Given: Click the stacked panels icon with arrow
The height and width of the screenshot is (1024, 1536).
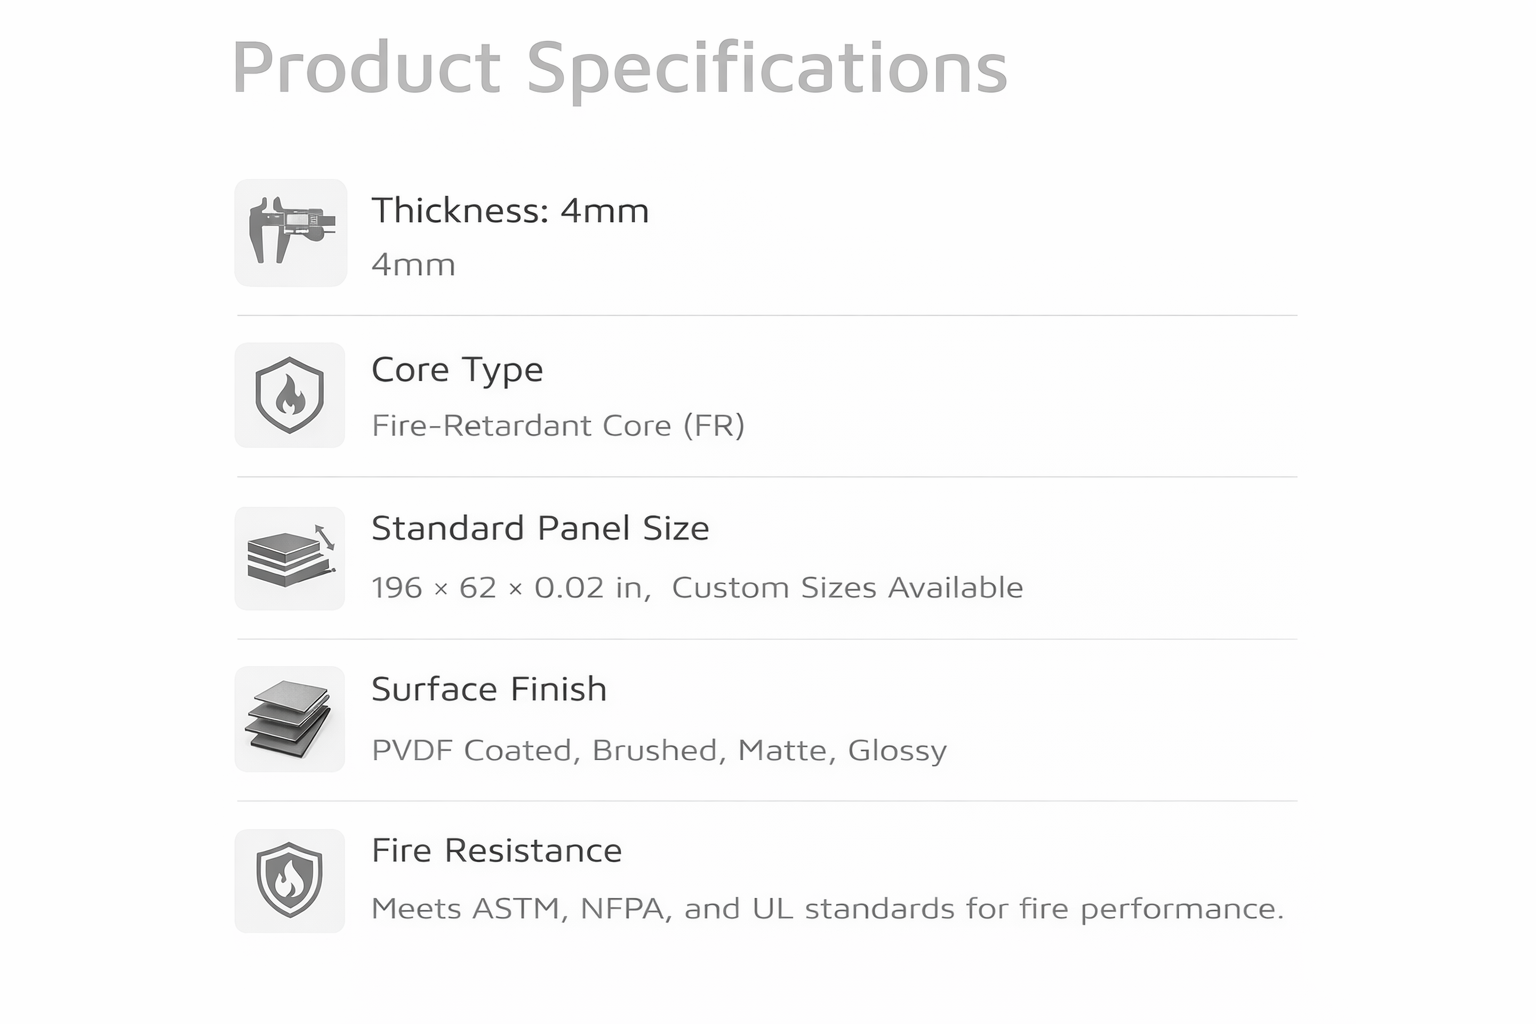Looking at the screenshot, I should [290, 558].
